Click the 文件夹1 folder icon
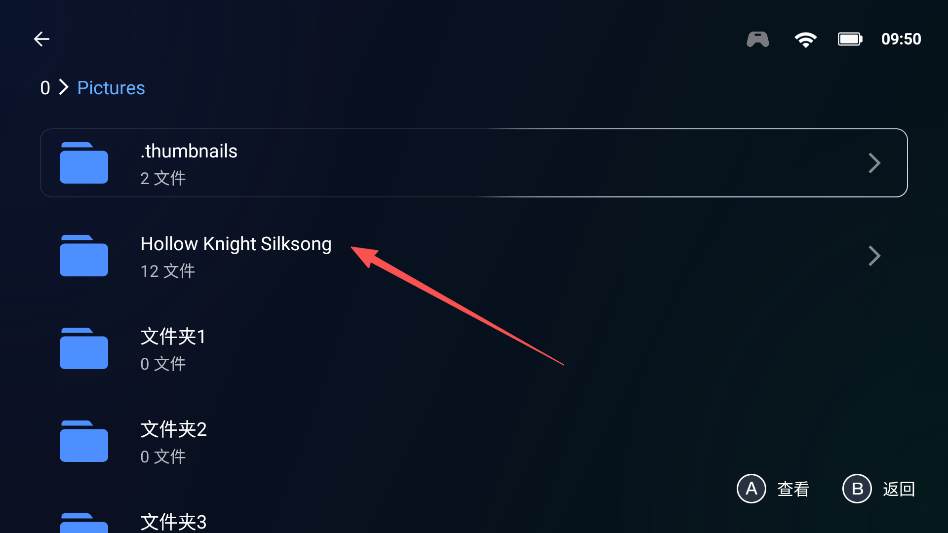This screenshot has height=533, width=948. (x=84, y=348)
